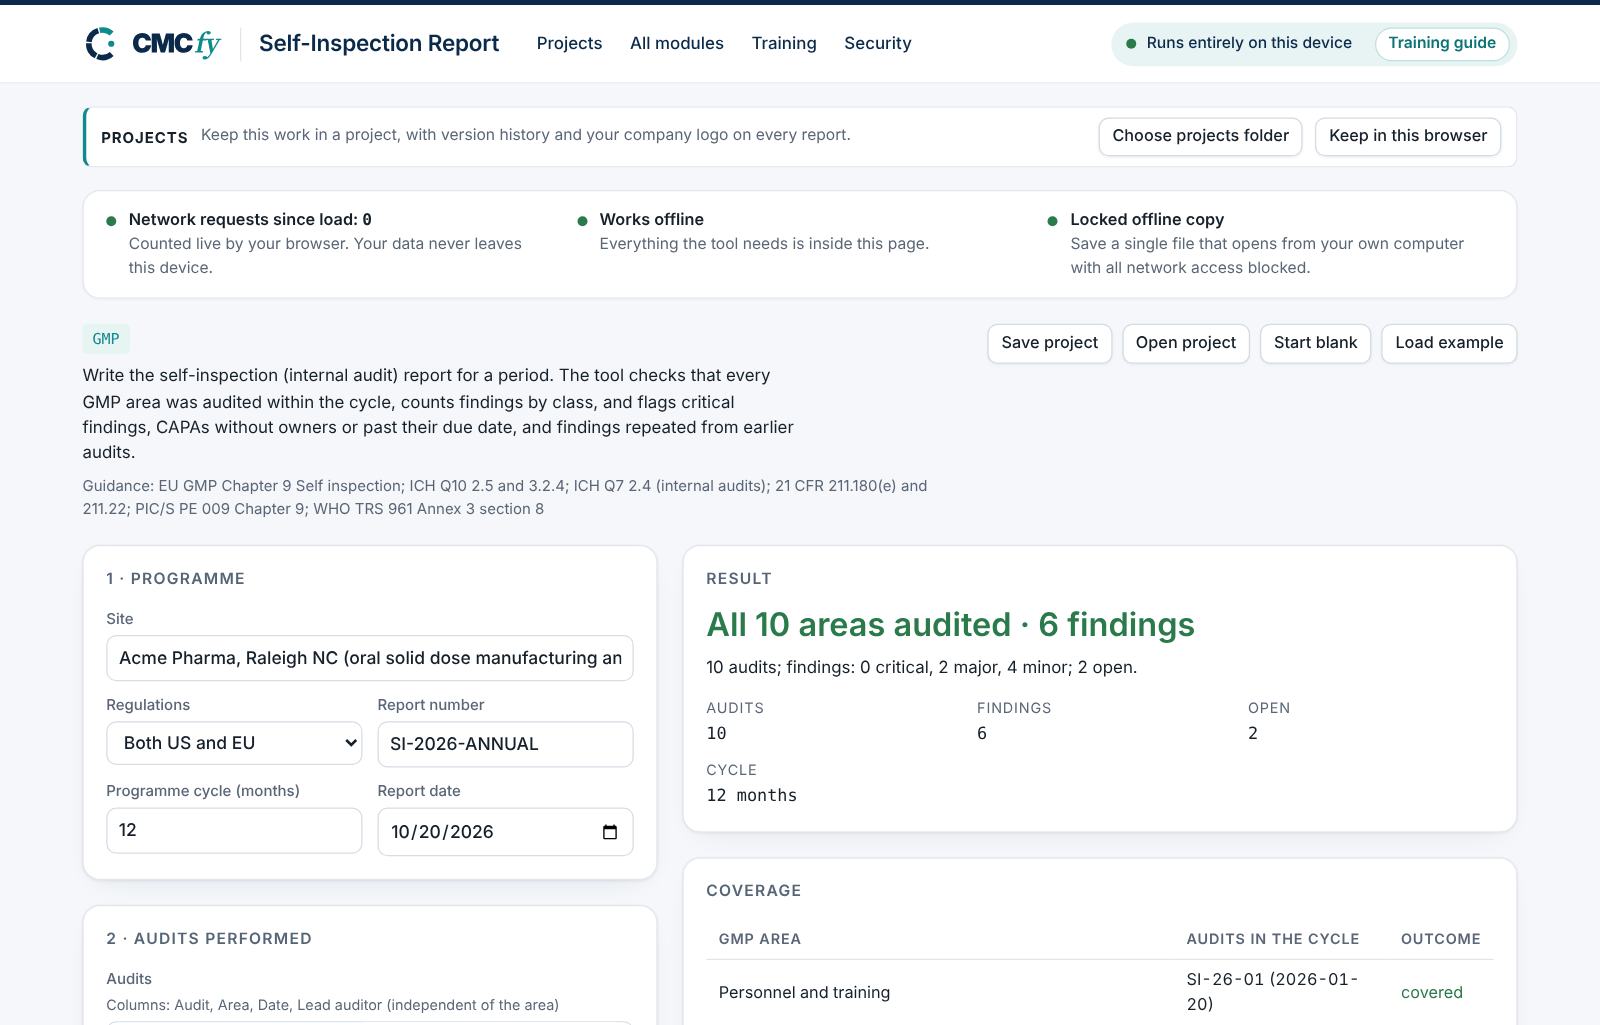Click 'Network requests since load: 0' text

pos(250,219)
